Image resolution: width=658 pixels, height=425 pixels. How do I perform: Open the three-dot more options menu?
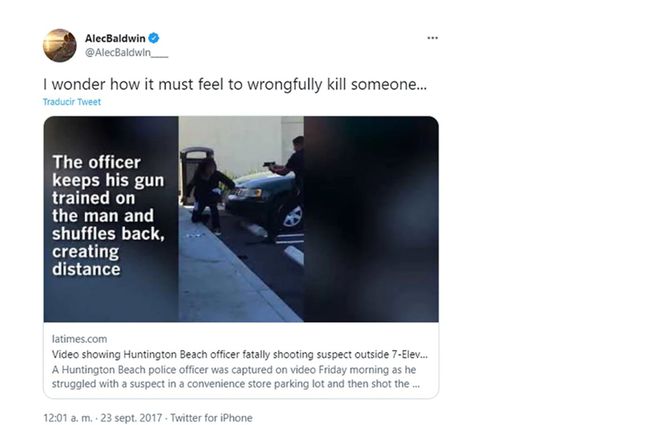pos(432,38)
